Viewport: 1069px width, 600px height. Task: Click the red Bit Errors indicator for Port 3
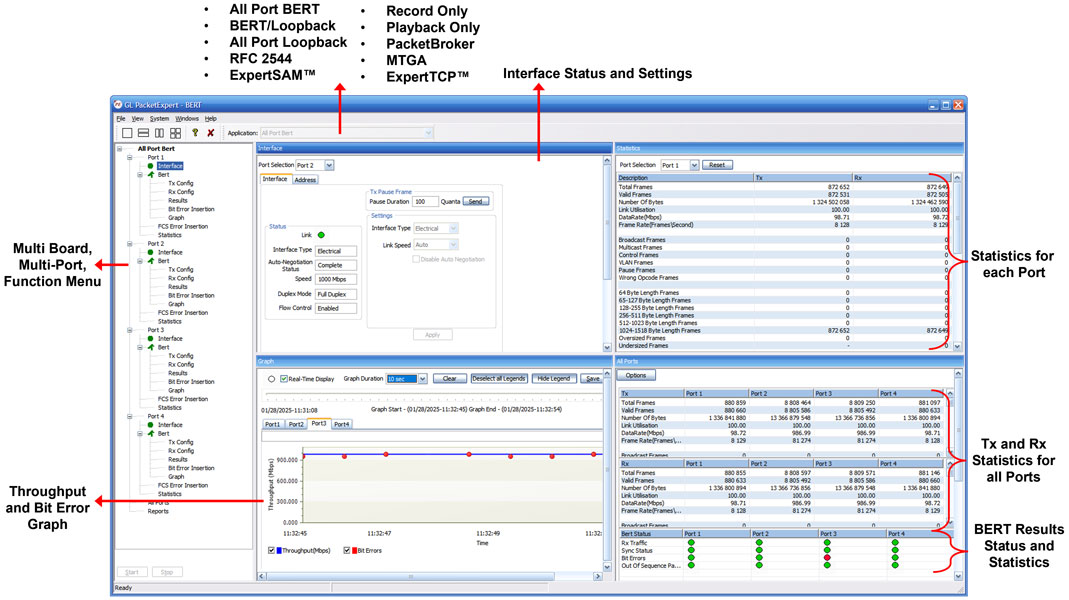click(x=827, y=558)
